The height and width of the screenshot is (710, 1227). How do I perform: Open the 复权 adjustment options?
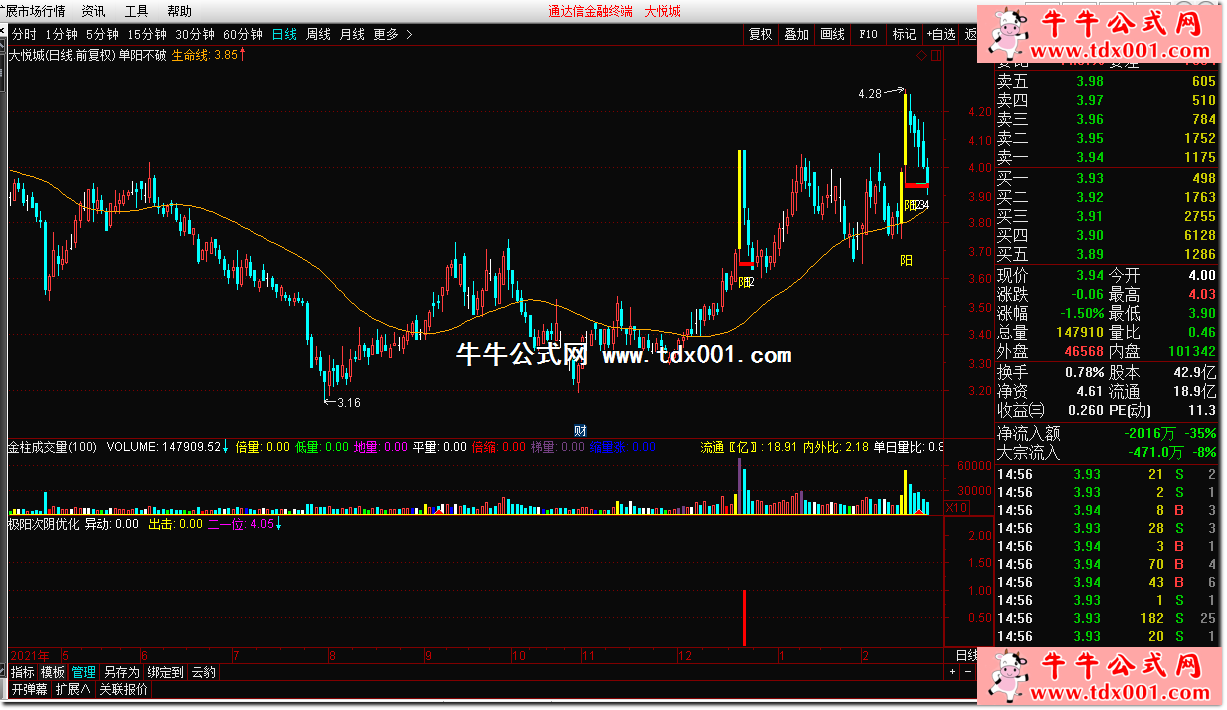[760, 34]
